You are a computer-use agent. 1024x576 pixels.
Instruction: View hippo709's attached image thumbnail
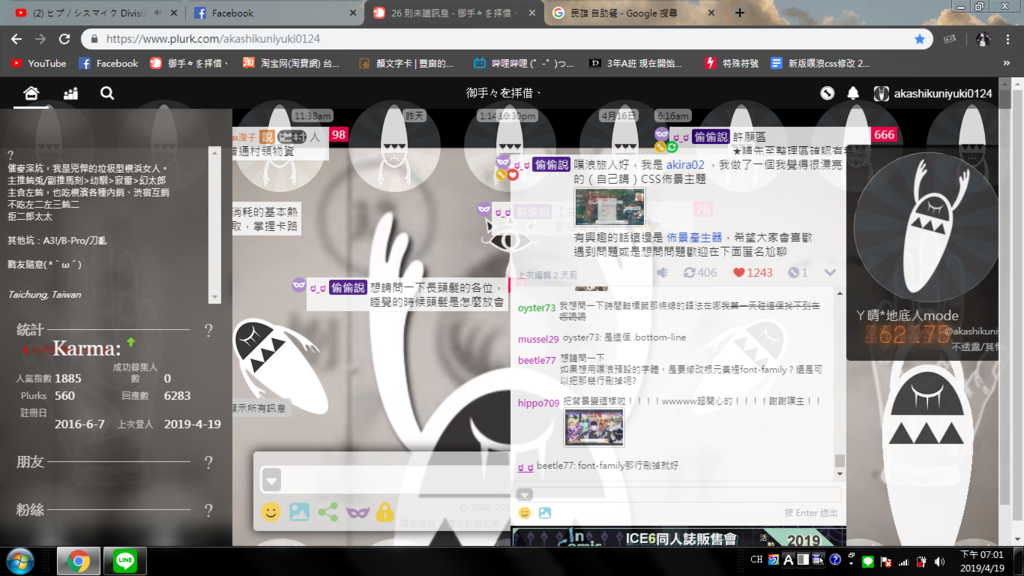click(594, 428)
